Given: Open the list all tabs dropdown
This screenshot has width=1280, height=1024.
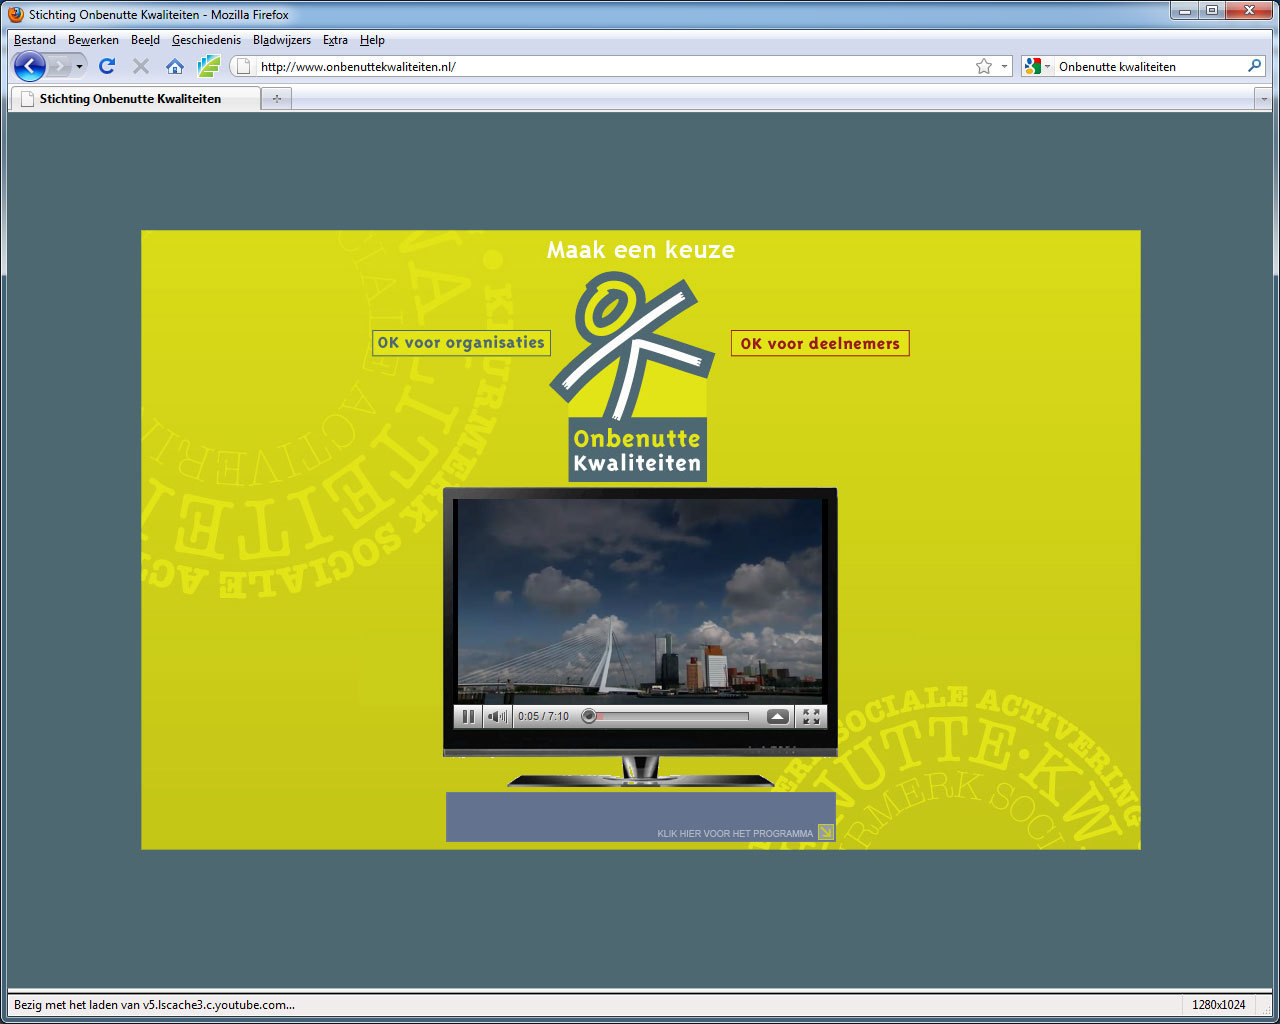Looking at the screenshot, I should 1263,99.
